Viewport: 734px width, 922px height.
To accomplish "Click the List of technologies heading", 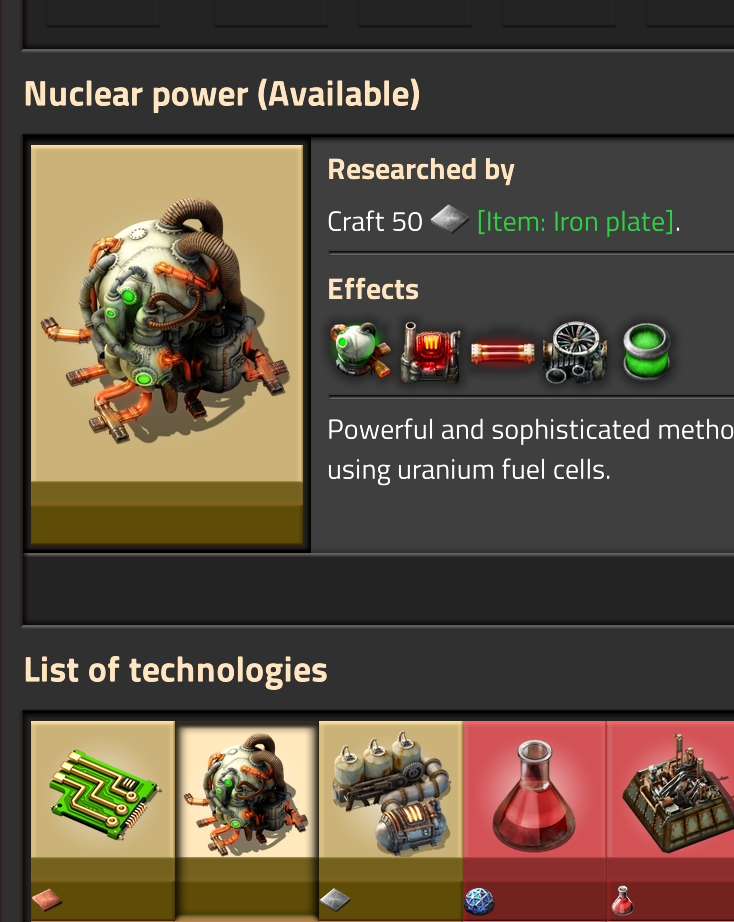I will click(x=176, y=670).
